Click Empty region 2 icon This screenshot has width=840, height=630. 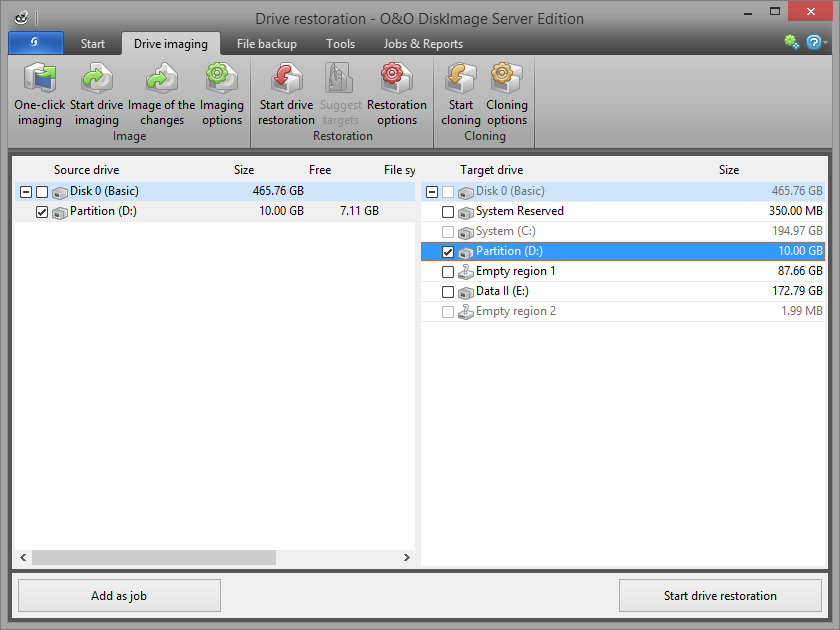coord(466,312)
